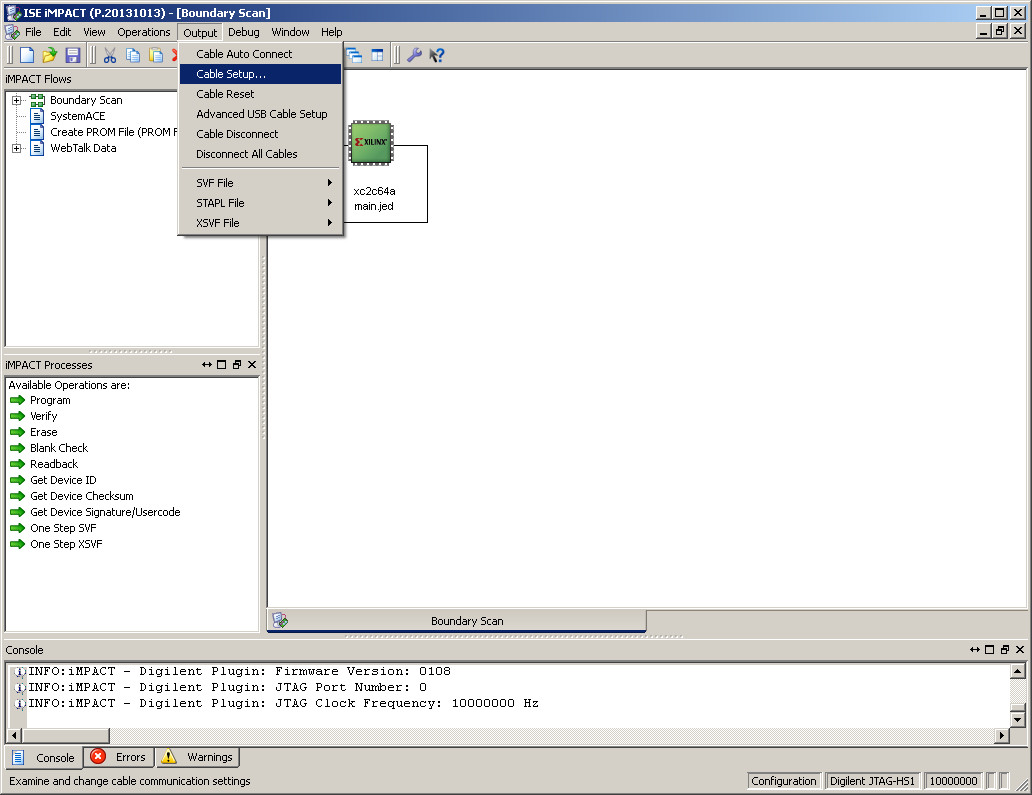Click the Erase green arrow icon
This screenshot has height=795, width=1032.
tap(18, 432)
